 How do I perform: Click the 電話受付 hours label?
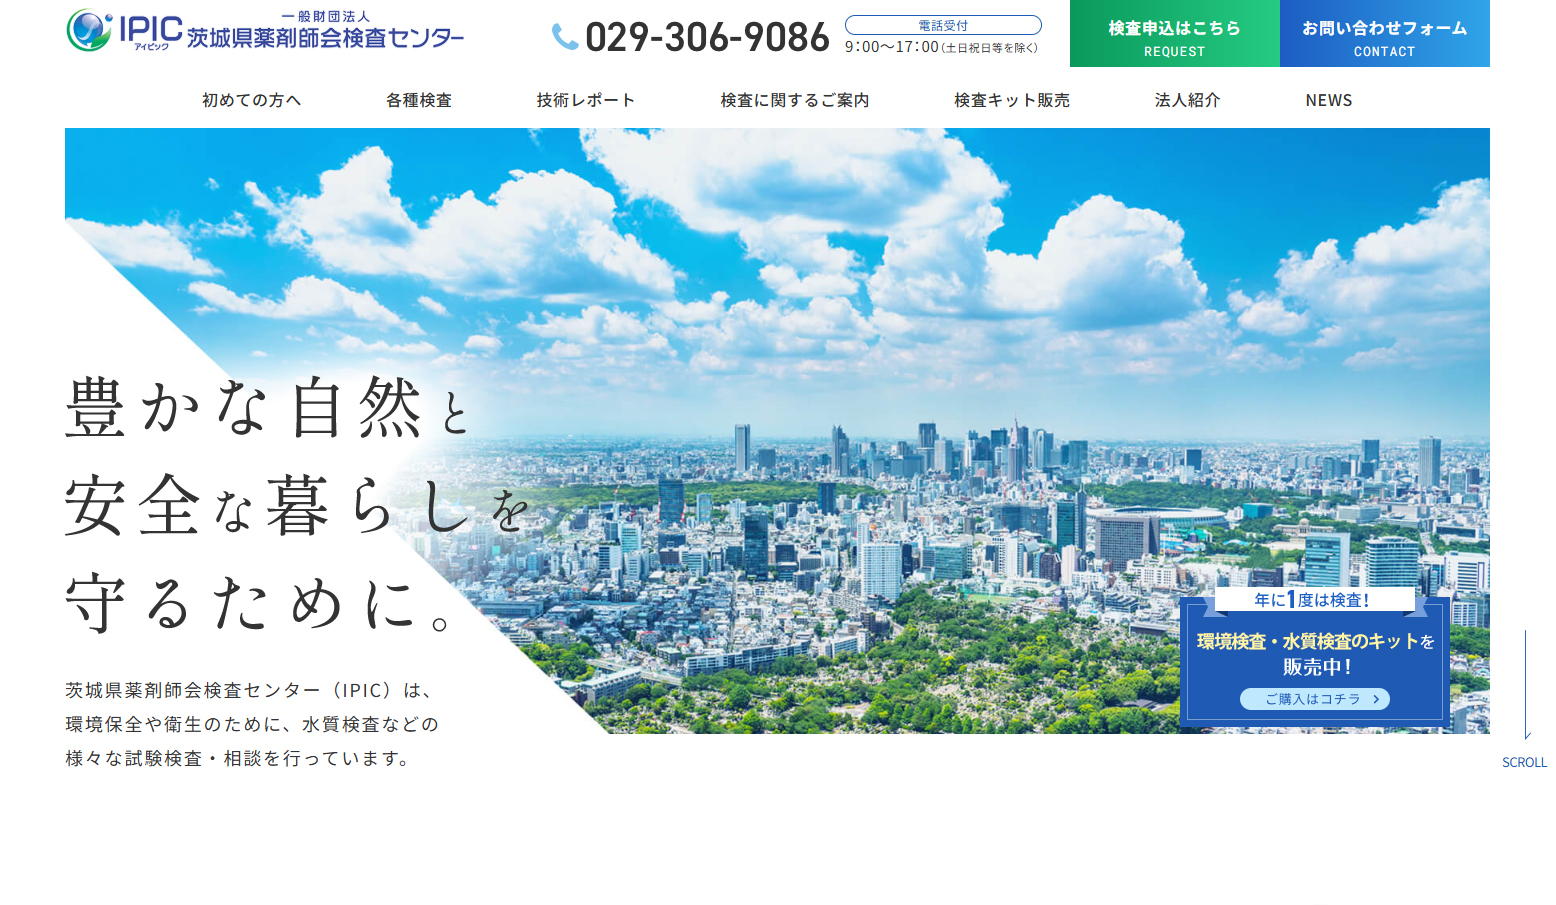[x=942, y=25]
